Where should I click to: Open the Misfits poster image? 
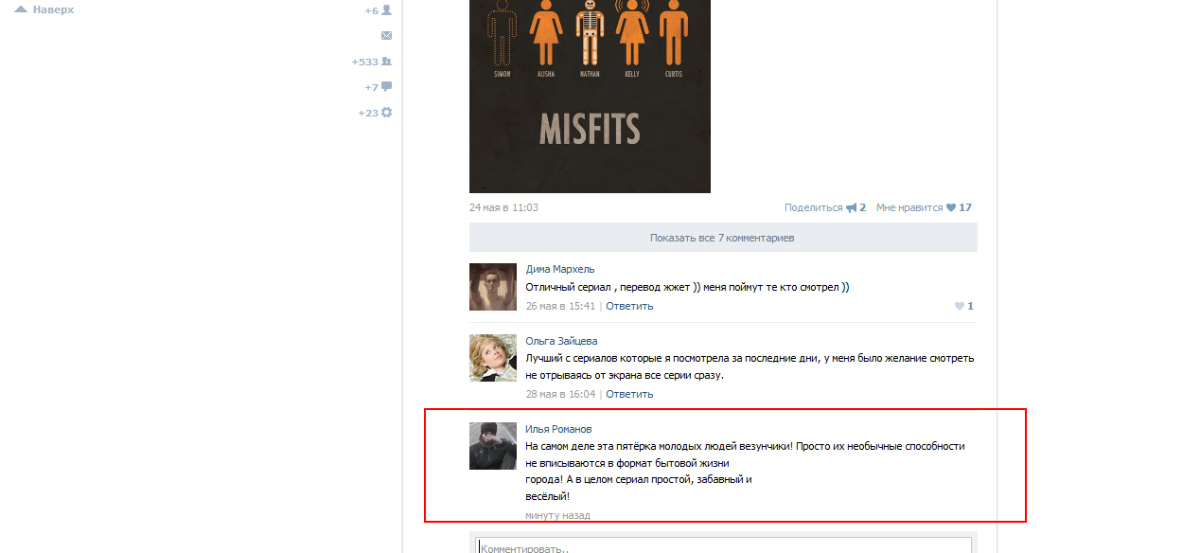(590, 96)
